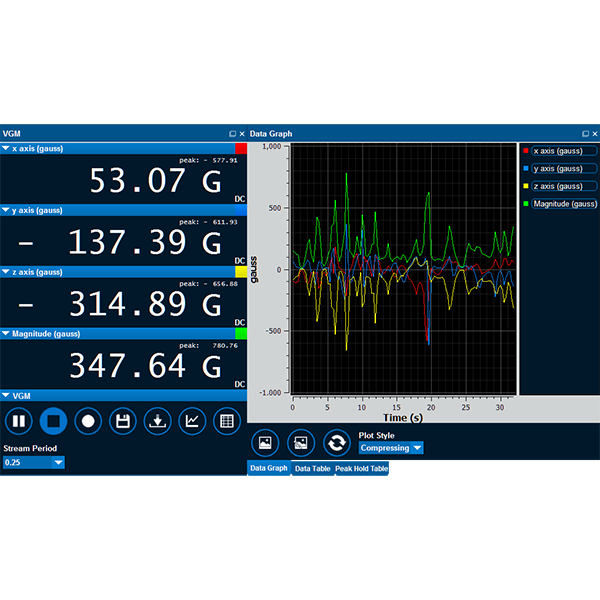The height and width of the screenshot is (600, 600).
Task: Pause the VGM data stream
Action: pos(19,422)
